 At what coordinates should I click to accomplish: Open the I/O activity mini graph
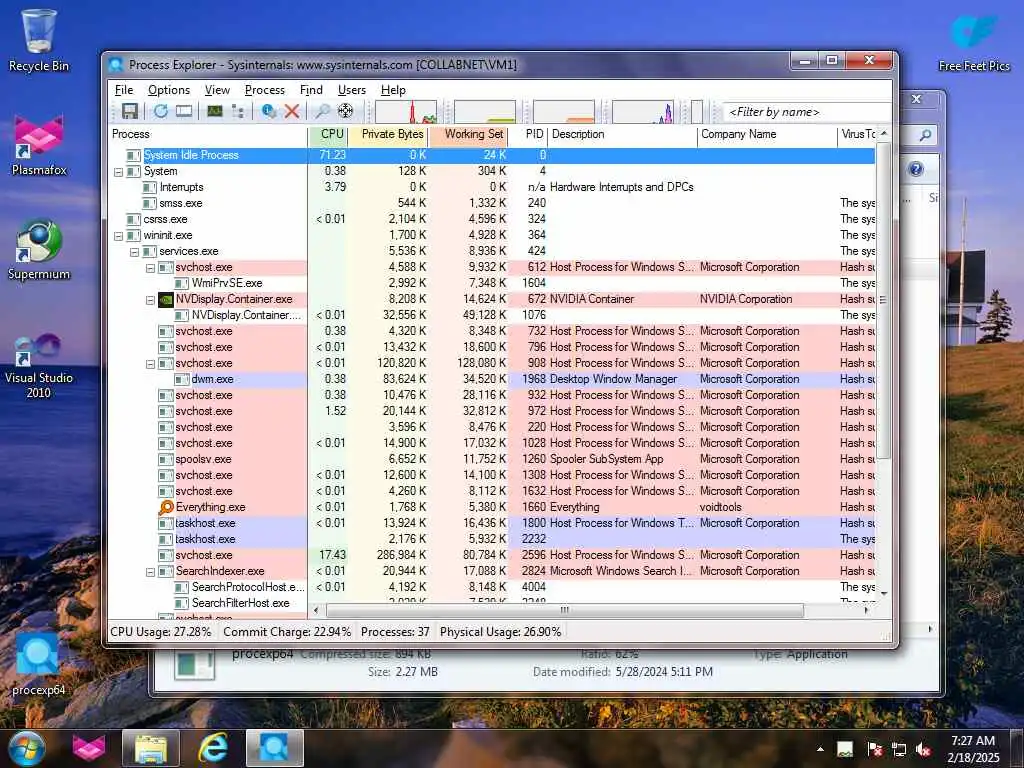coord(643,112)
